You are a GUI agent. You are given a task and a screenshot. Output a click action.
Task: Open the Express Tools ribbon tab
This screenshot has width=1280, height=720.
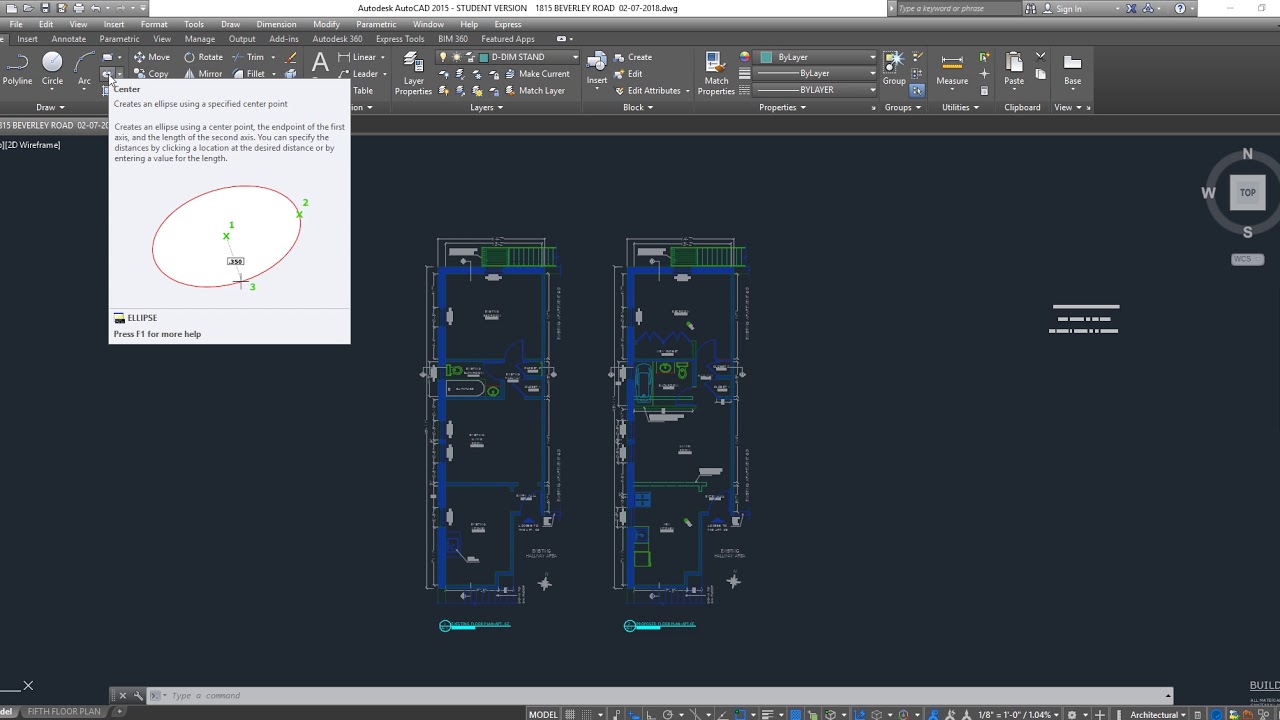pyautogui.click(x=400, y=39)
